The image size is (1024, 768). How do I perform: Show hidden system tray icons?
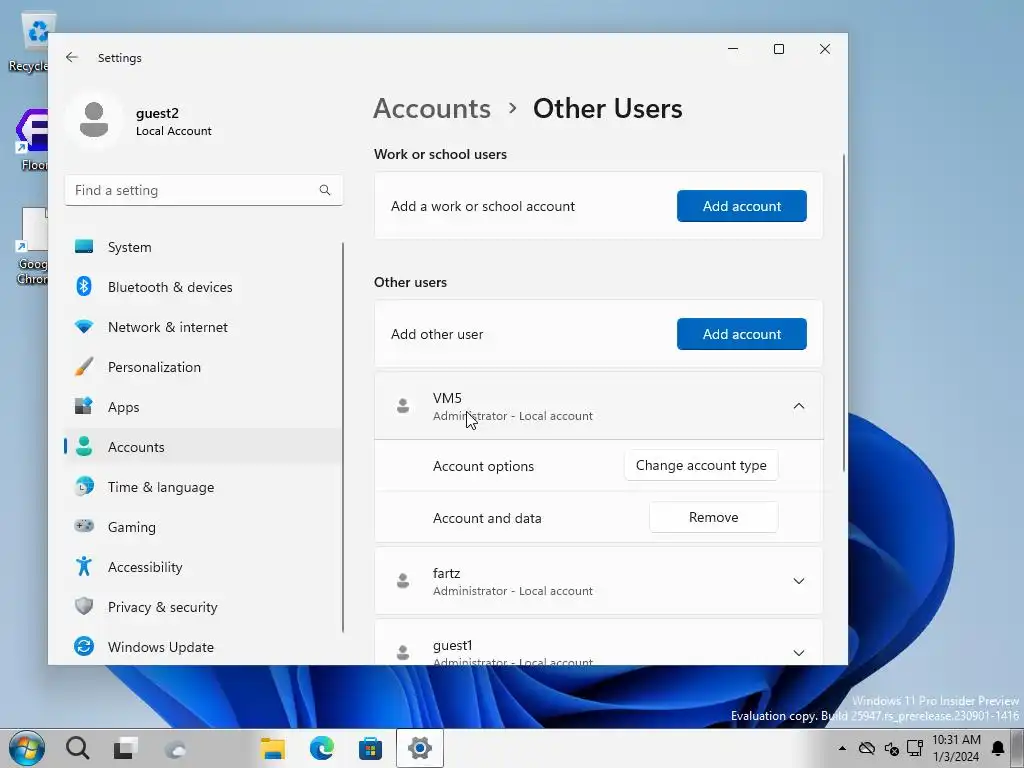click(842, 748)
